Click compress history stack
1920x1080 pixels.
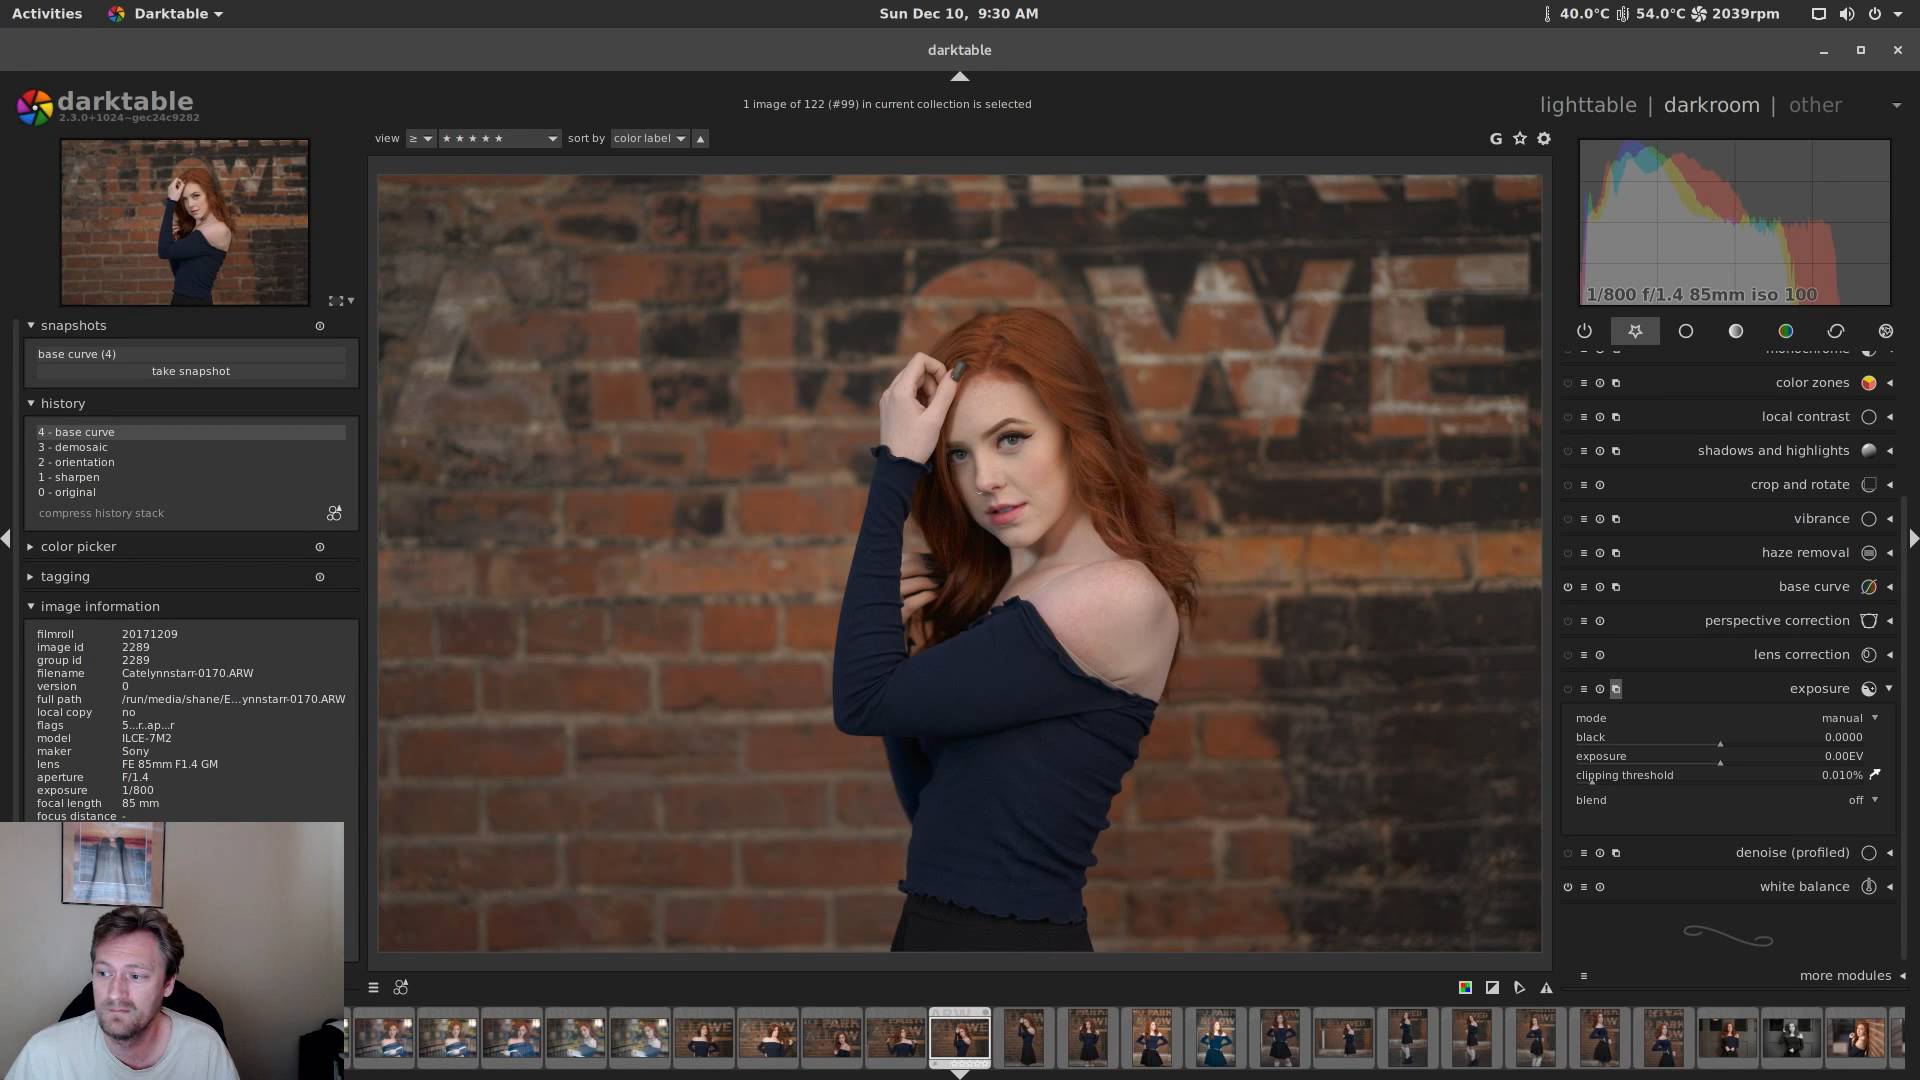[101, 513]
